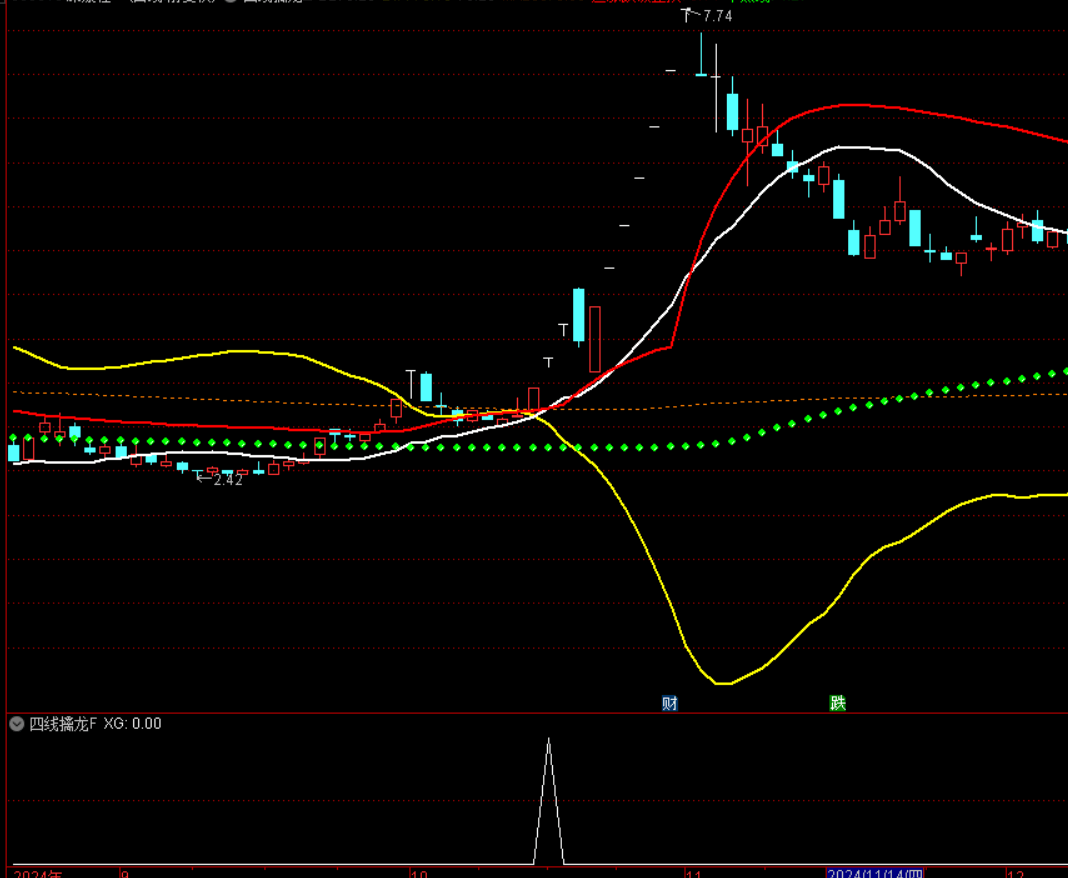This screenshot has width=1068, height=878.
Task: Click the month 12 marker on time axis
Action: tap(1014, 872)
